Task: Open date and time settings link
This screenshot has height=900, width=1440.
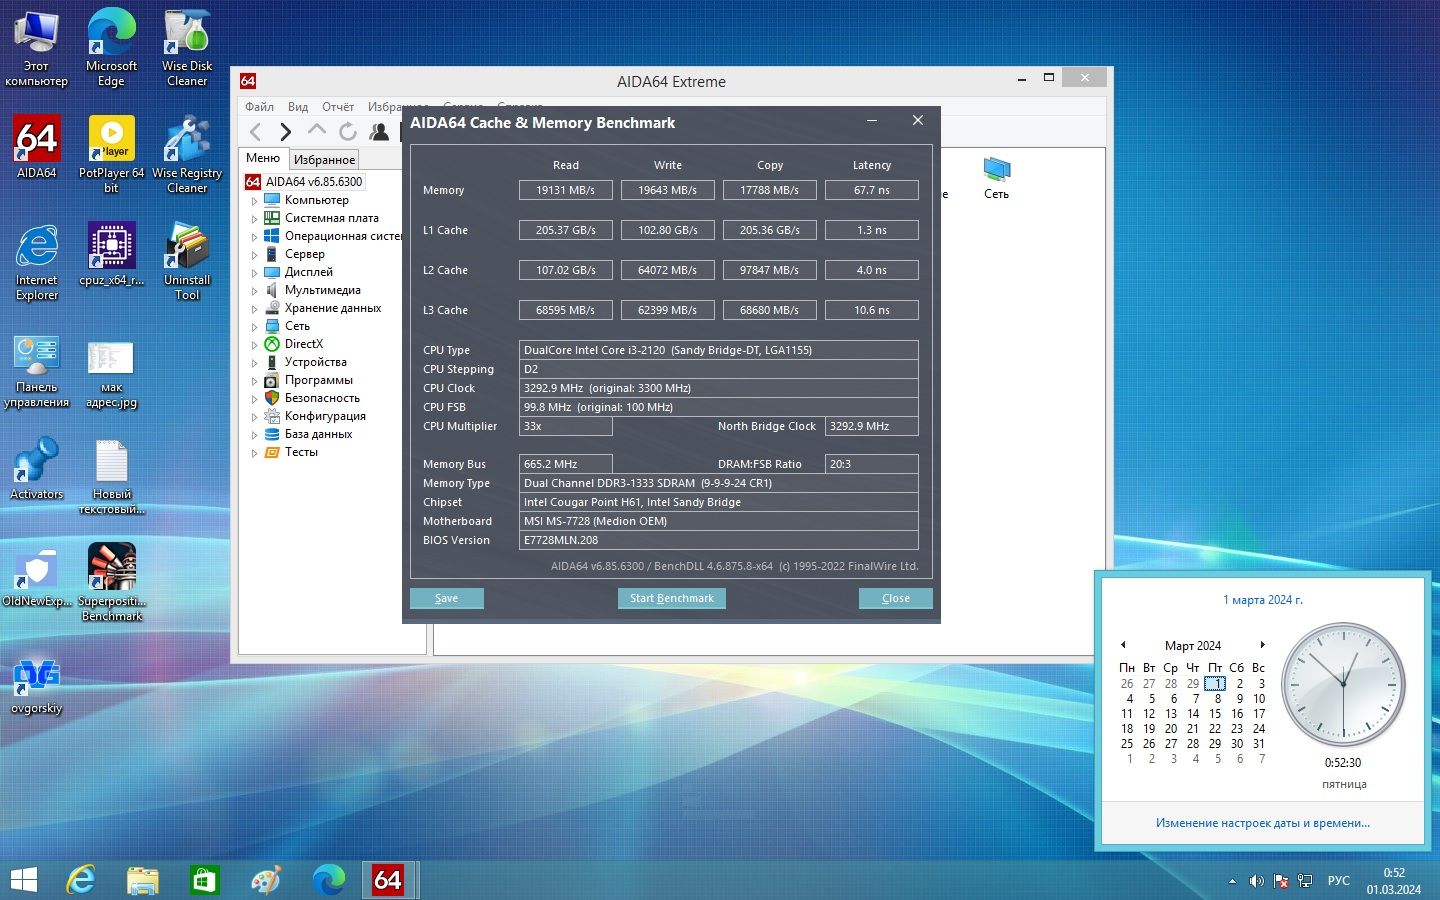Action: (x=1263, y=823)
